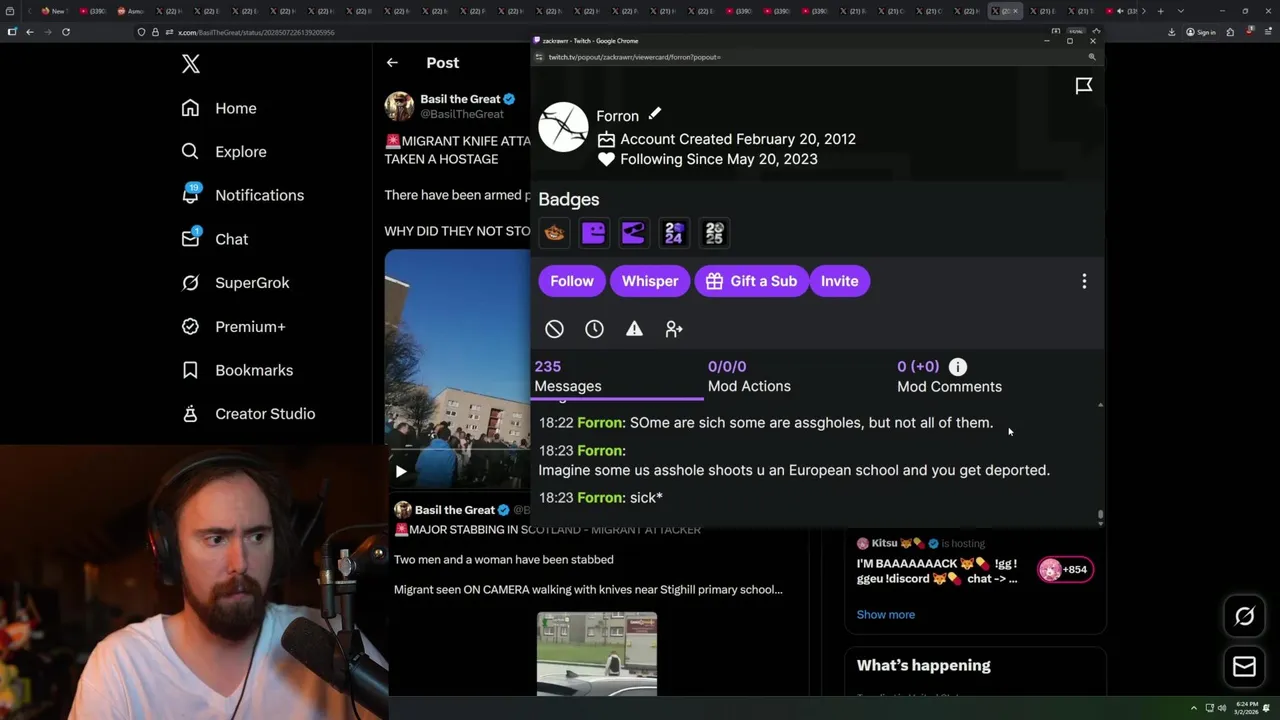1280x720 pixels.
Task: Click the +854 listeners pill
Action: coord(1065,570)
